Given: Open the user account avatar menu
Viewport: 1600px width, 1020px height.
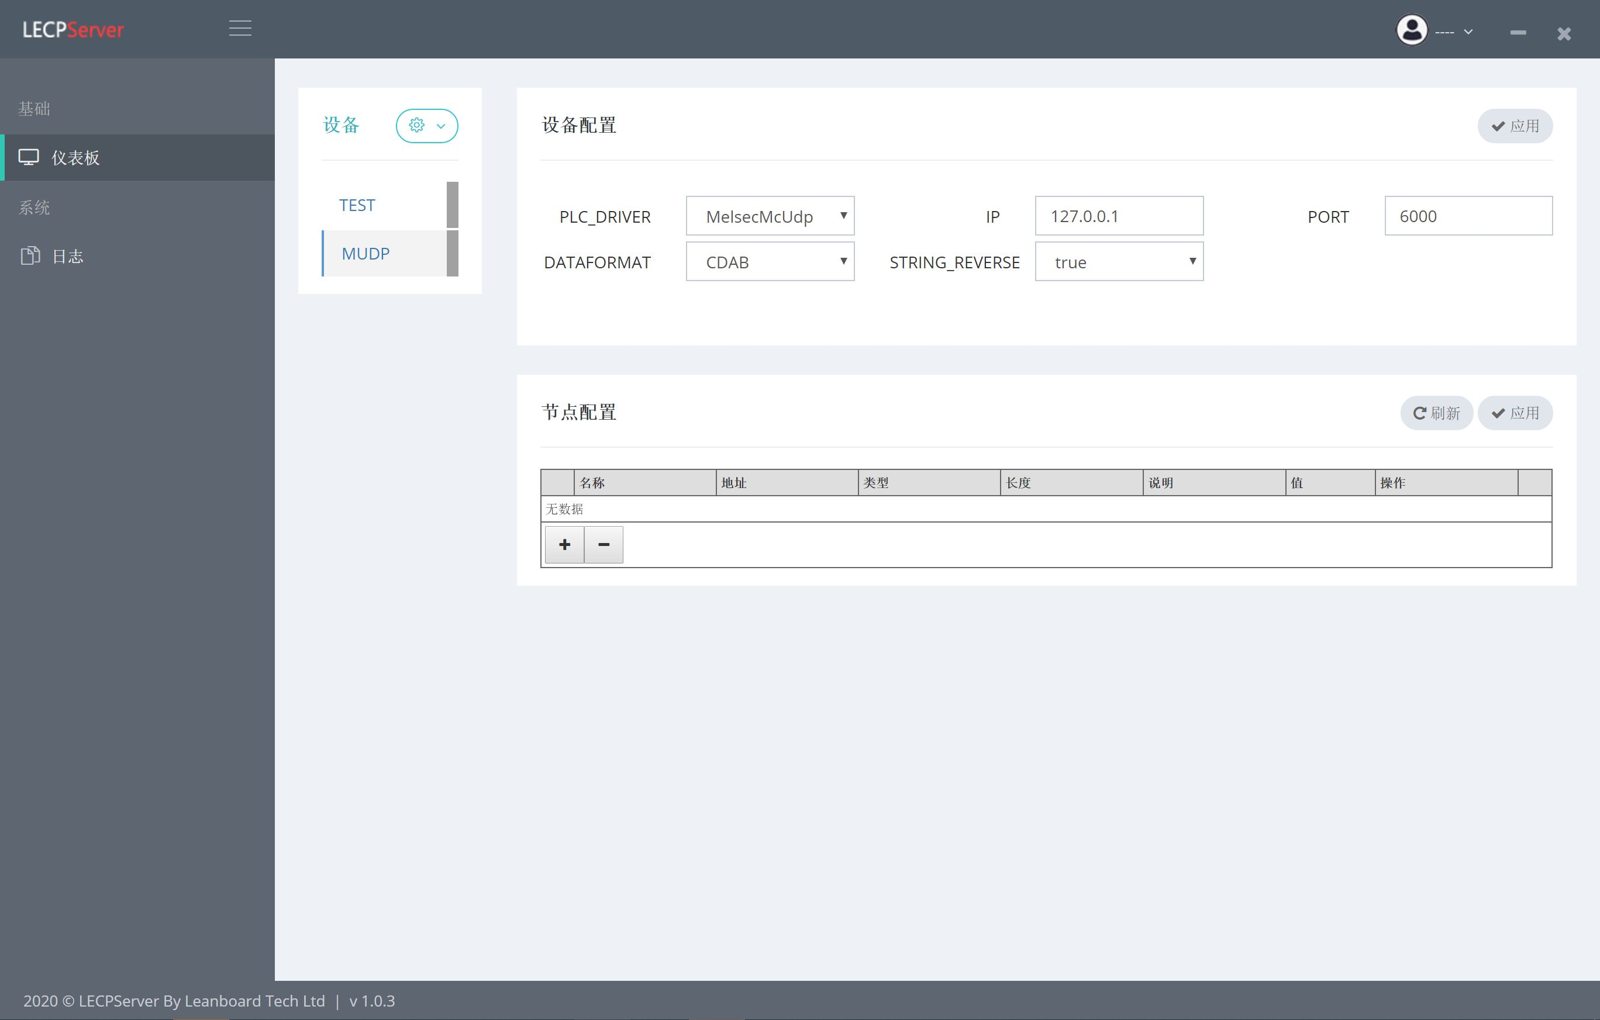Looking at the screenshot, I should tap(1434, 31).
